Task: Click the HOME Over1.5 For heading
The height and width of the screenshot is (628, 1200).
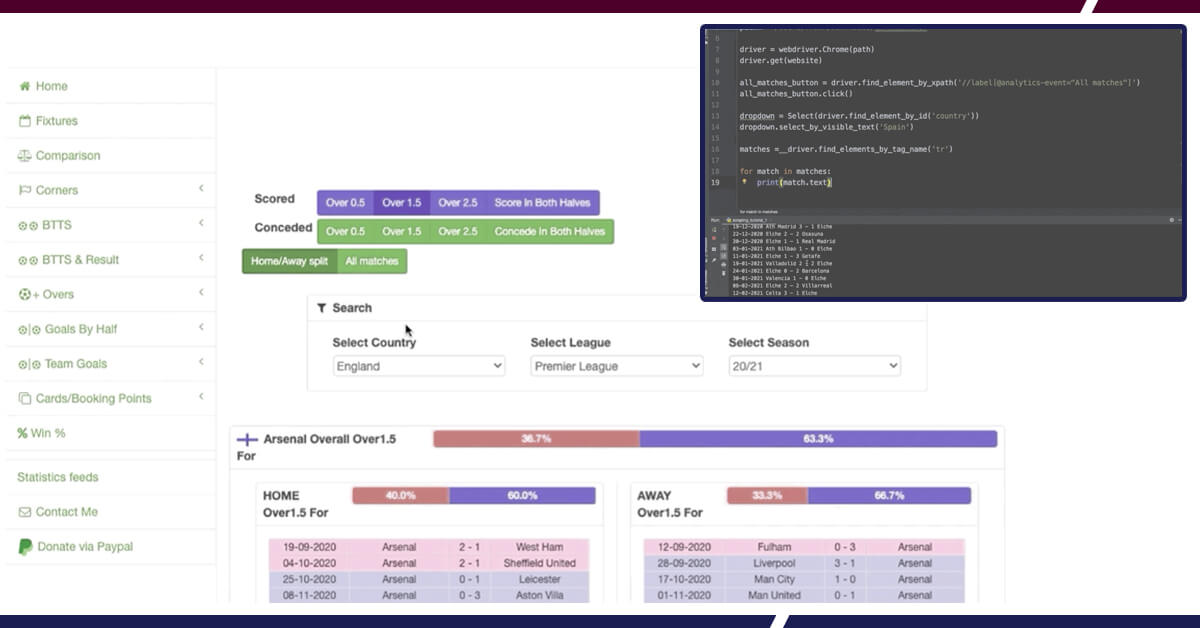Action: (296, 504)
